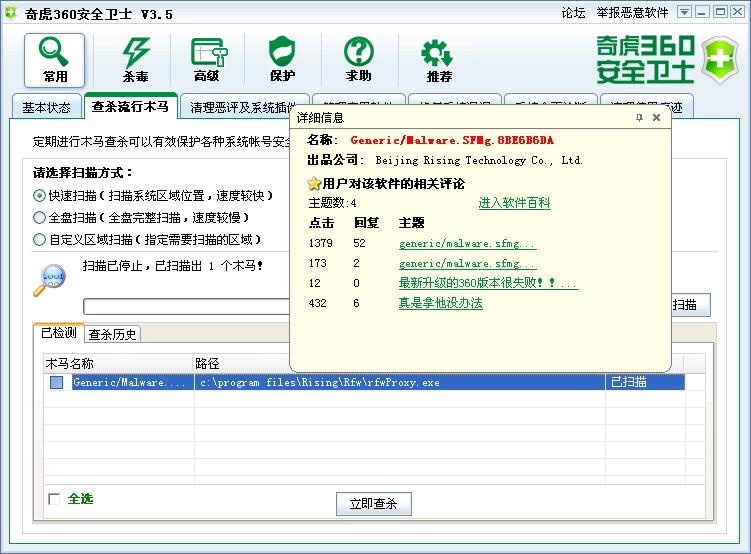Image resolution: width=751 pixels, height=554 pixels.
Task: Switch to 查杀历史 history tab
Action: (113, 334)
